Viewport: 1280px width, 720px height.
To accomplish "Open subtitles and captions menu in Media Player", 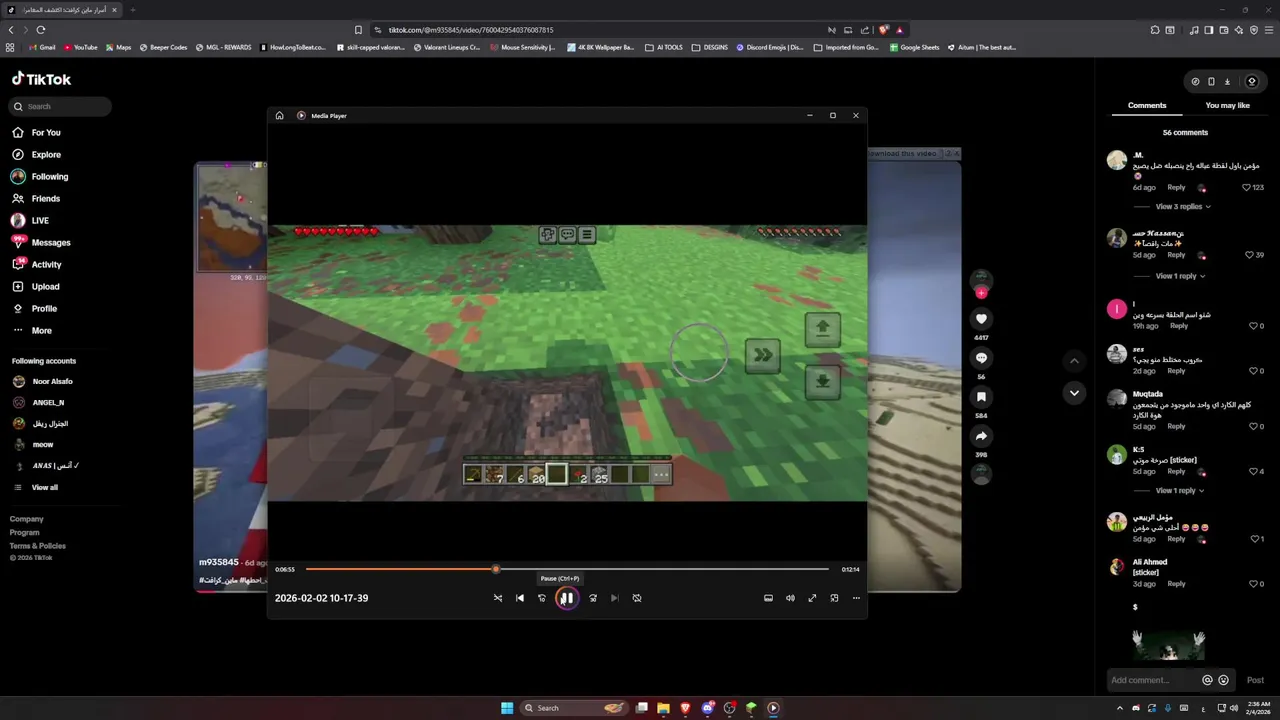I will click(x=768, y=598).
